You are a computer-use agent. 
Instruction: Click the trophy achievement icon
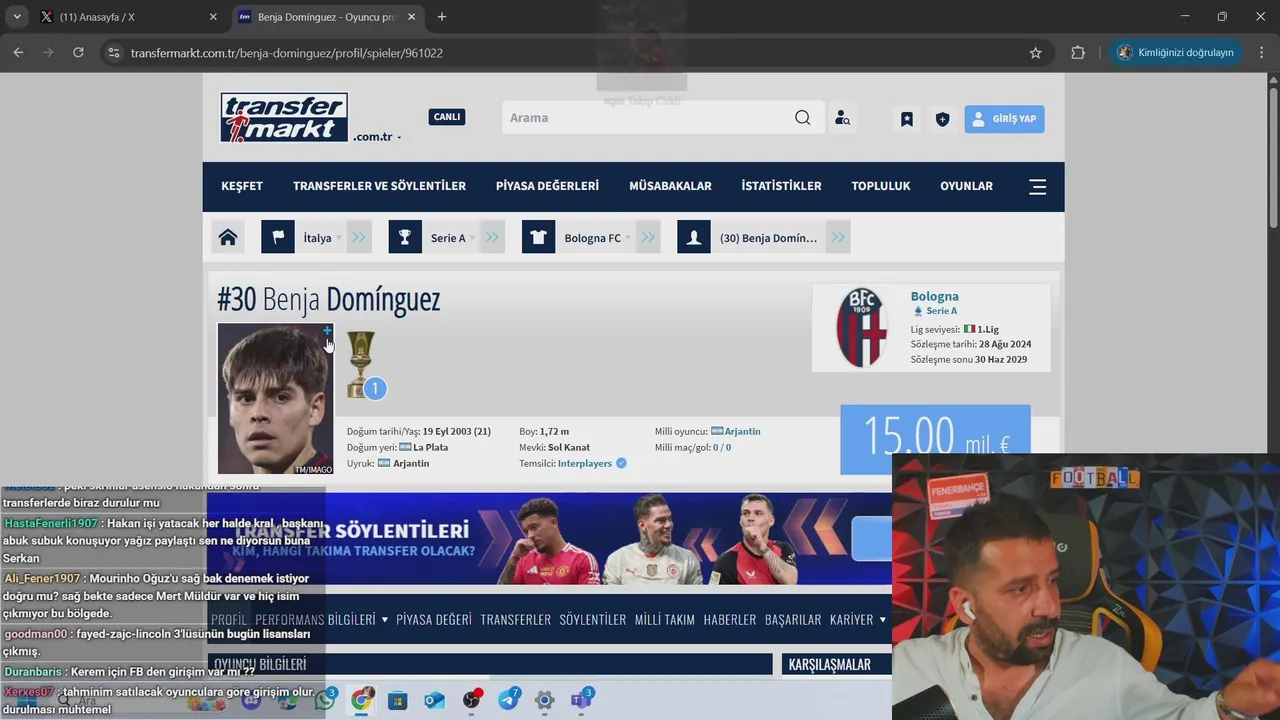361,364
